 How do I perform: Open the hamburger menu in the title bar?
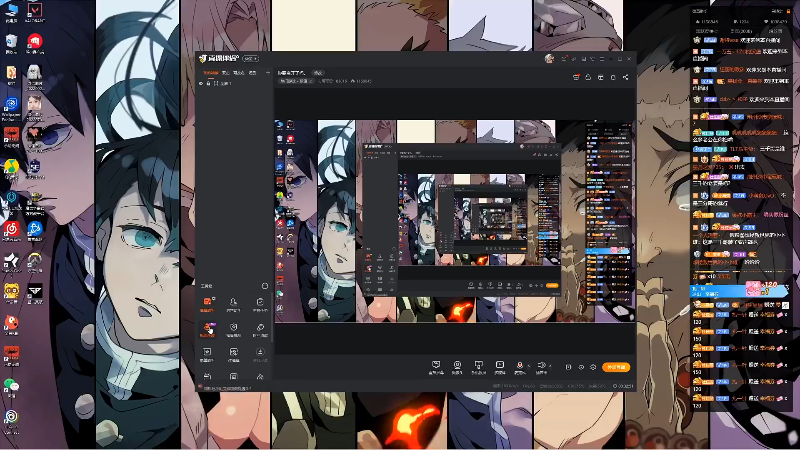602,59
